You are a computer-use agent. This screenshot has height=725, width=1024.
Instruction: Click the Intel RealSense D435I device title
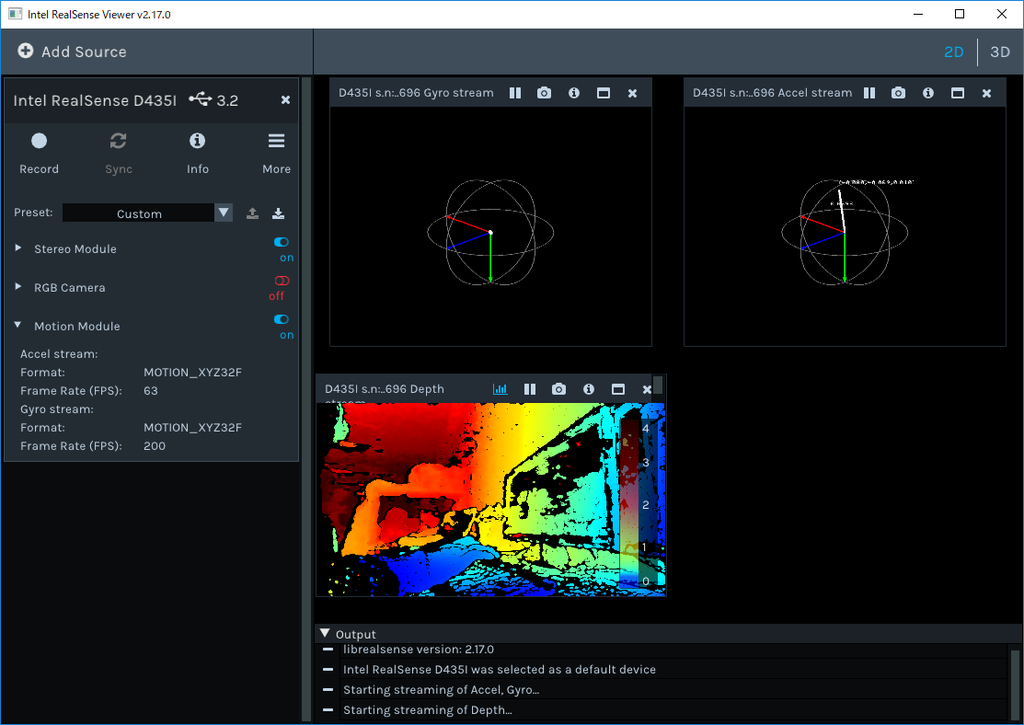pyautogui.click(x=95, y=101)
